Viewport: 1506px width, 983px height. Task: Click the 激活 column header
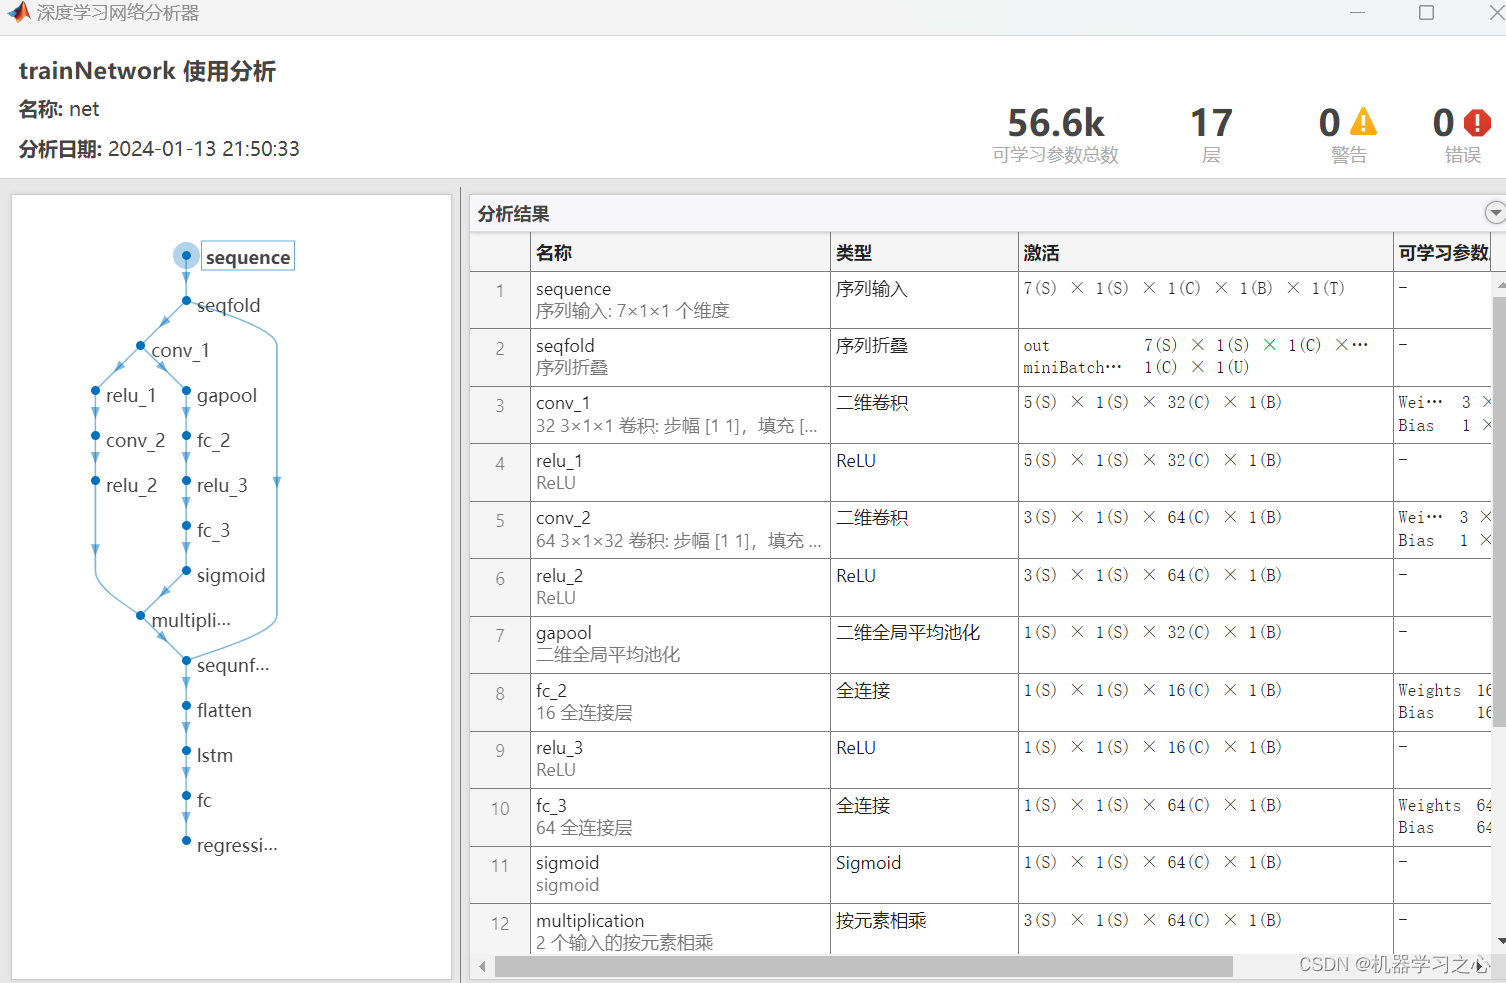pos(1206,253)
